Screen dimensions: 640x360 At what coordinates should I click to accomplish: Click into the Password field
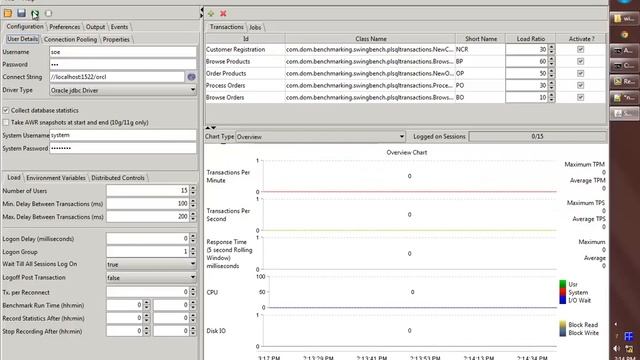[x=123, y=64]
